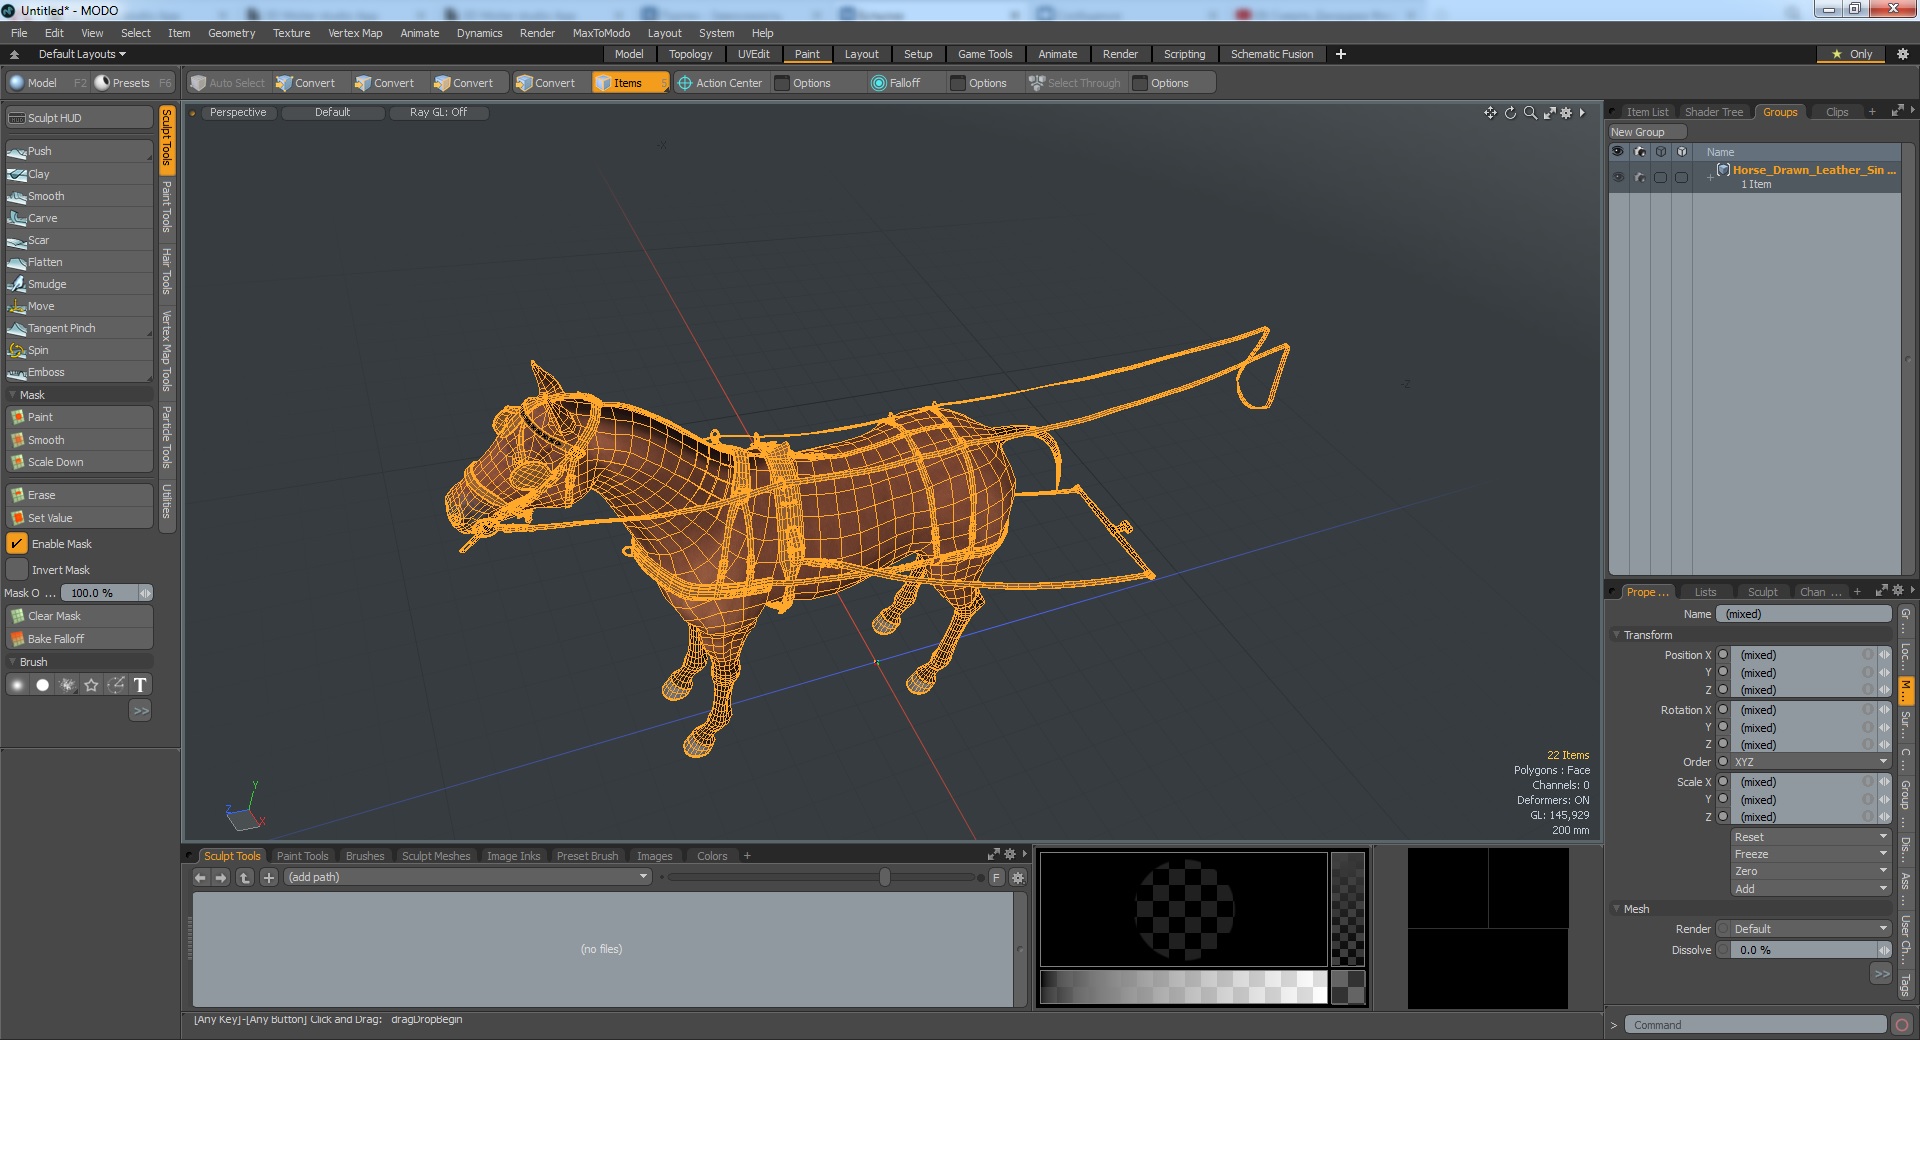
Task: Open the rotation Order XYZ dropdown
Action: coord(1811,762)
